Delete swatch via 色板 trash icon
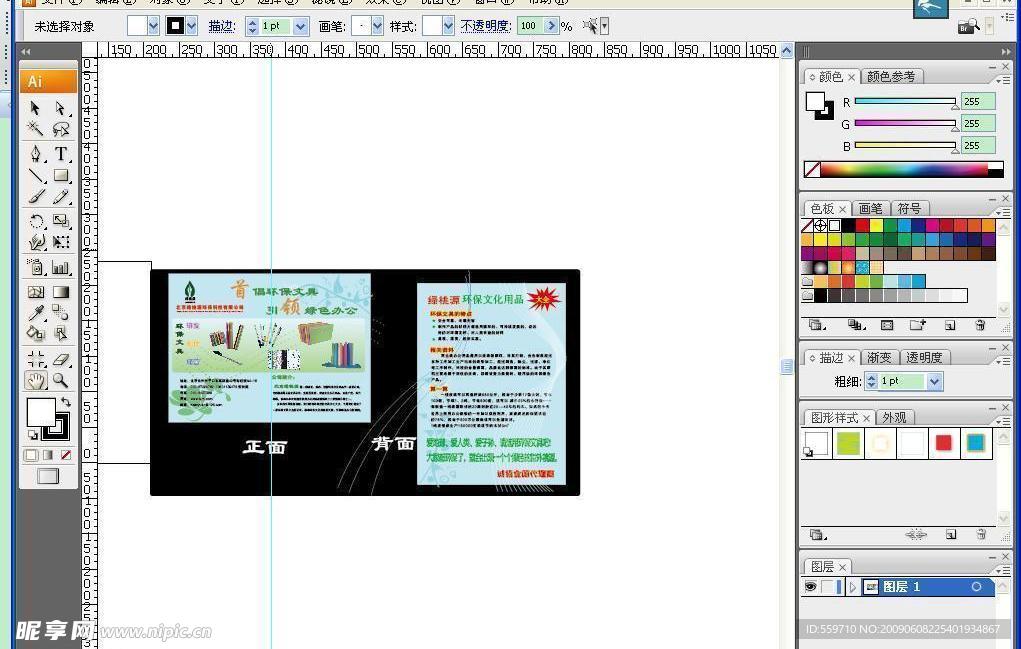Screen dimensions: 1021x649 click(980, 325)
